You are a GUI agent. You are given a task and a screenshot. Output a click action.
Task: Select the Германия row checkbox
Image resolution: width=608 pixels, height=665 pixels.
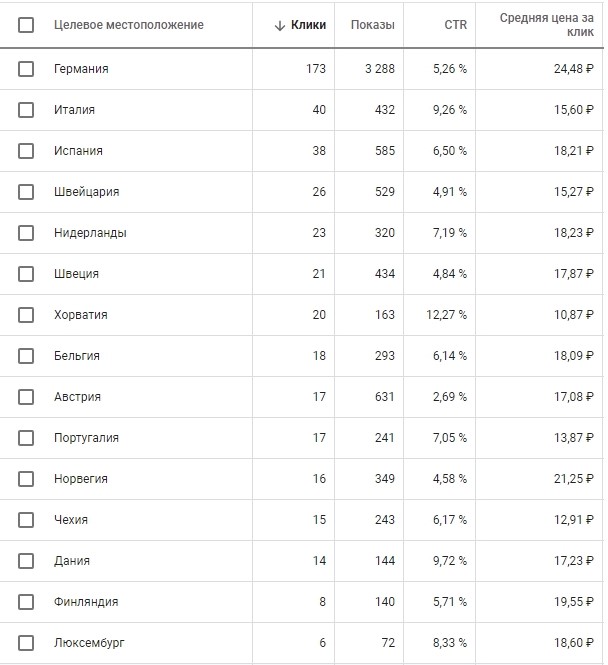click(26, 69)
